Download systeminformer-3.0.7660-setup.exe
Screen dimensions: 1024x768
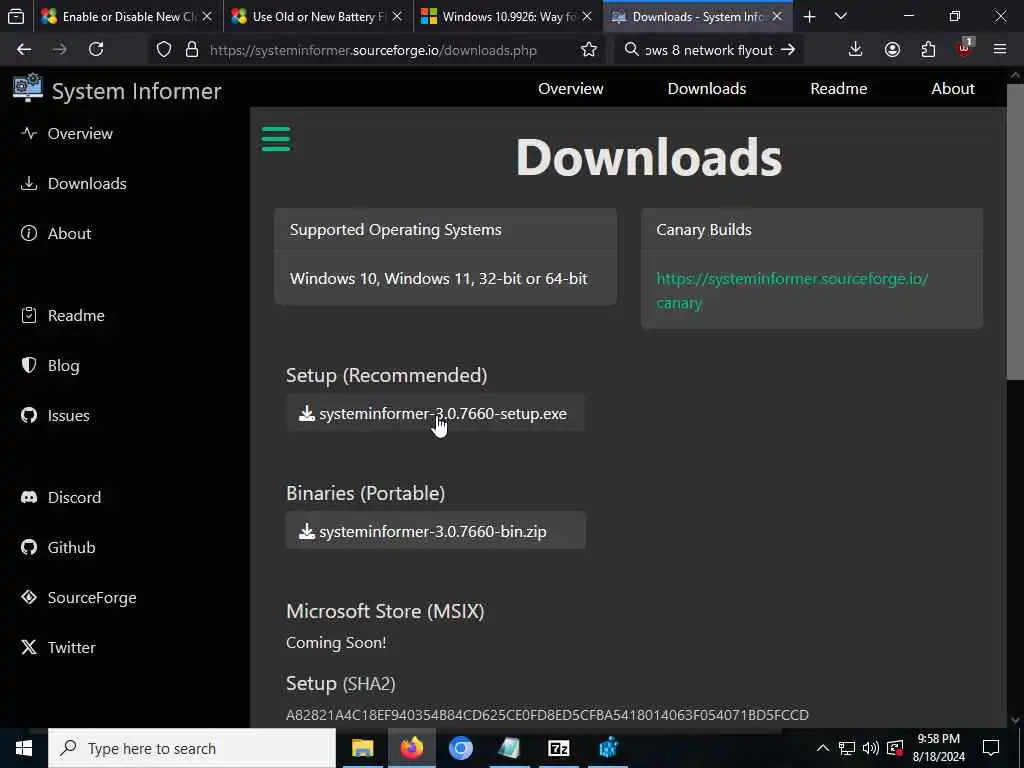coord(435,413)
